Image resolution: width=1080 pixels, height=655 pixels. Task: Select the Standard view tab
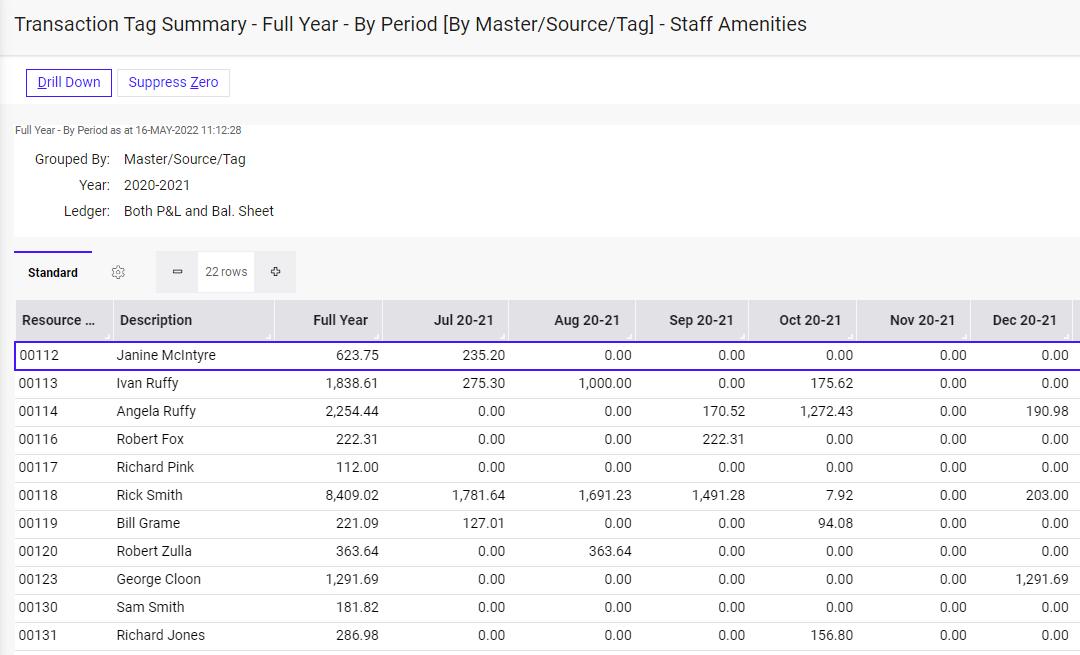coord(52,272)
